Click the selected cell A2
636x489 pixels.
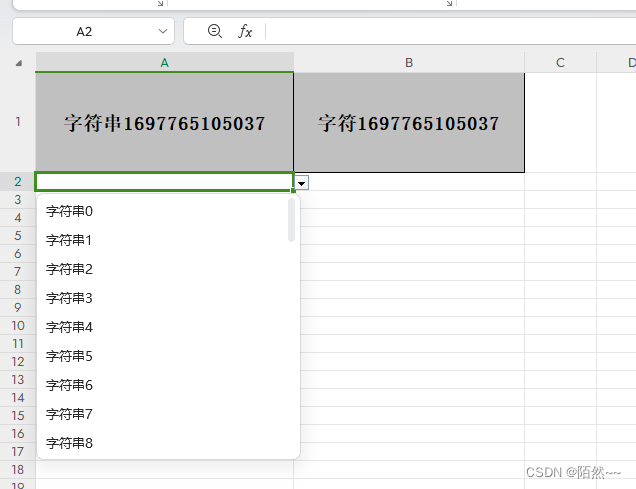tap(164, 182)
